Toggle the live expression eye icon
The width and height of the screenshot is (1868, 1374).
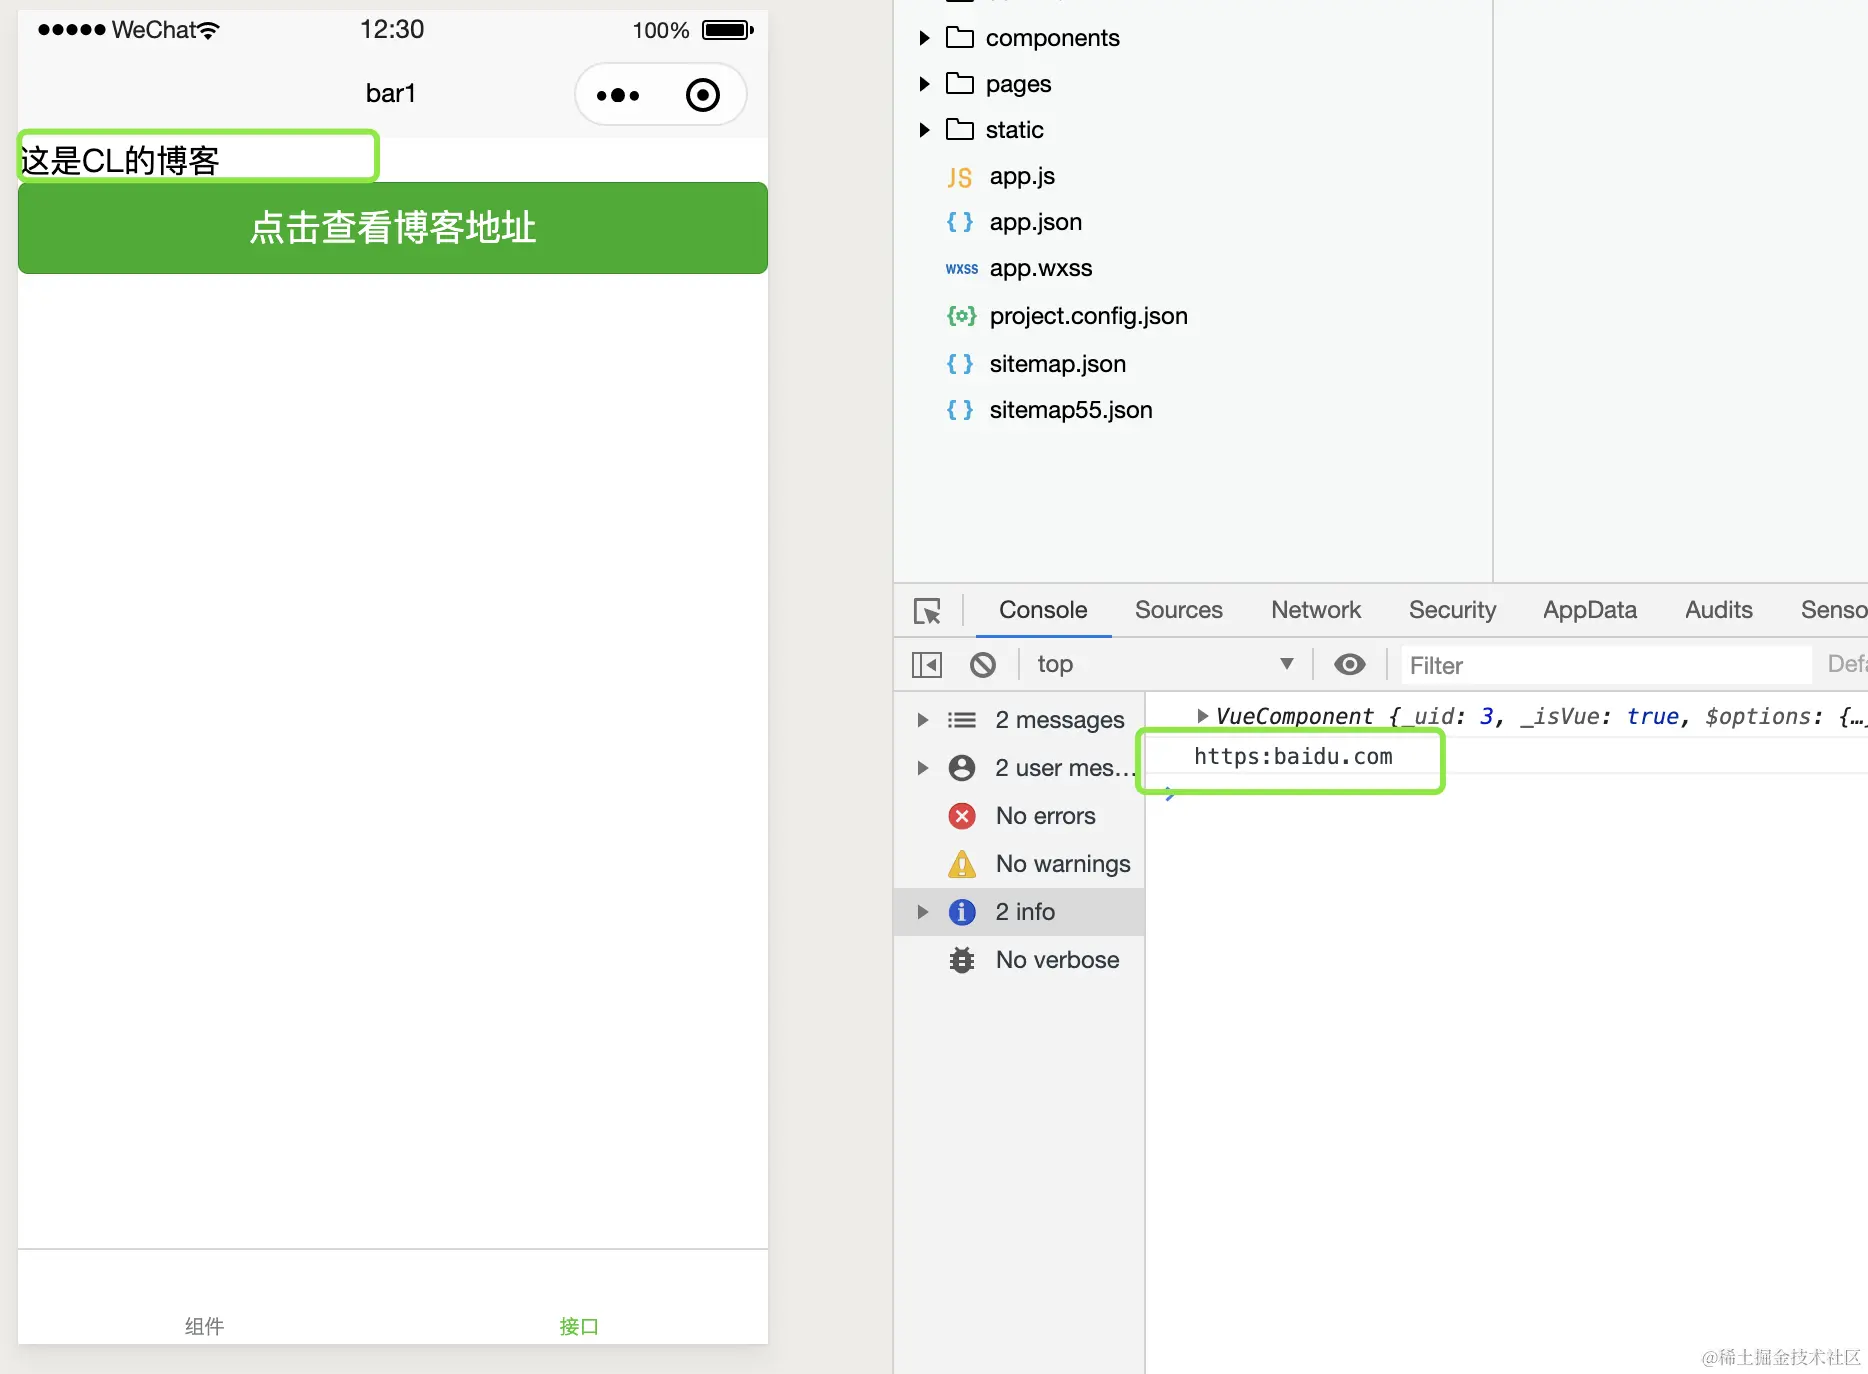point(1350,665)
